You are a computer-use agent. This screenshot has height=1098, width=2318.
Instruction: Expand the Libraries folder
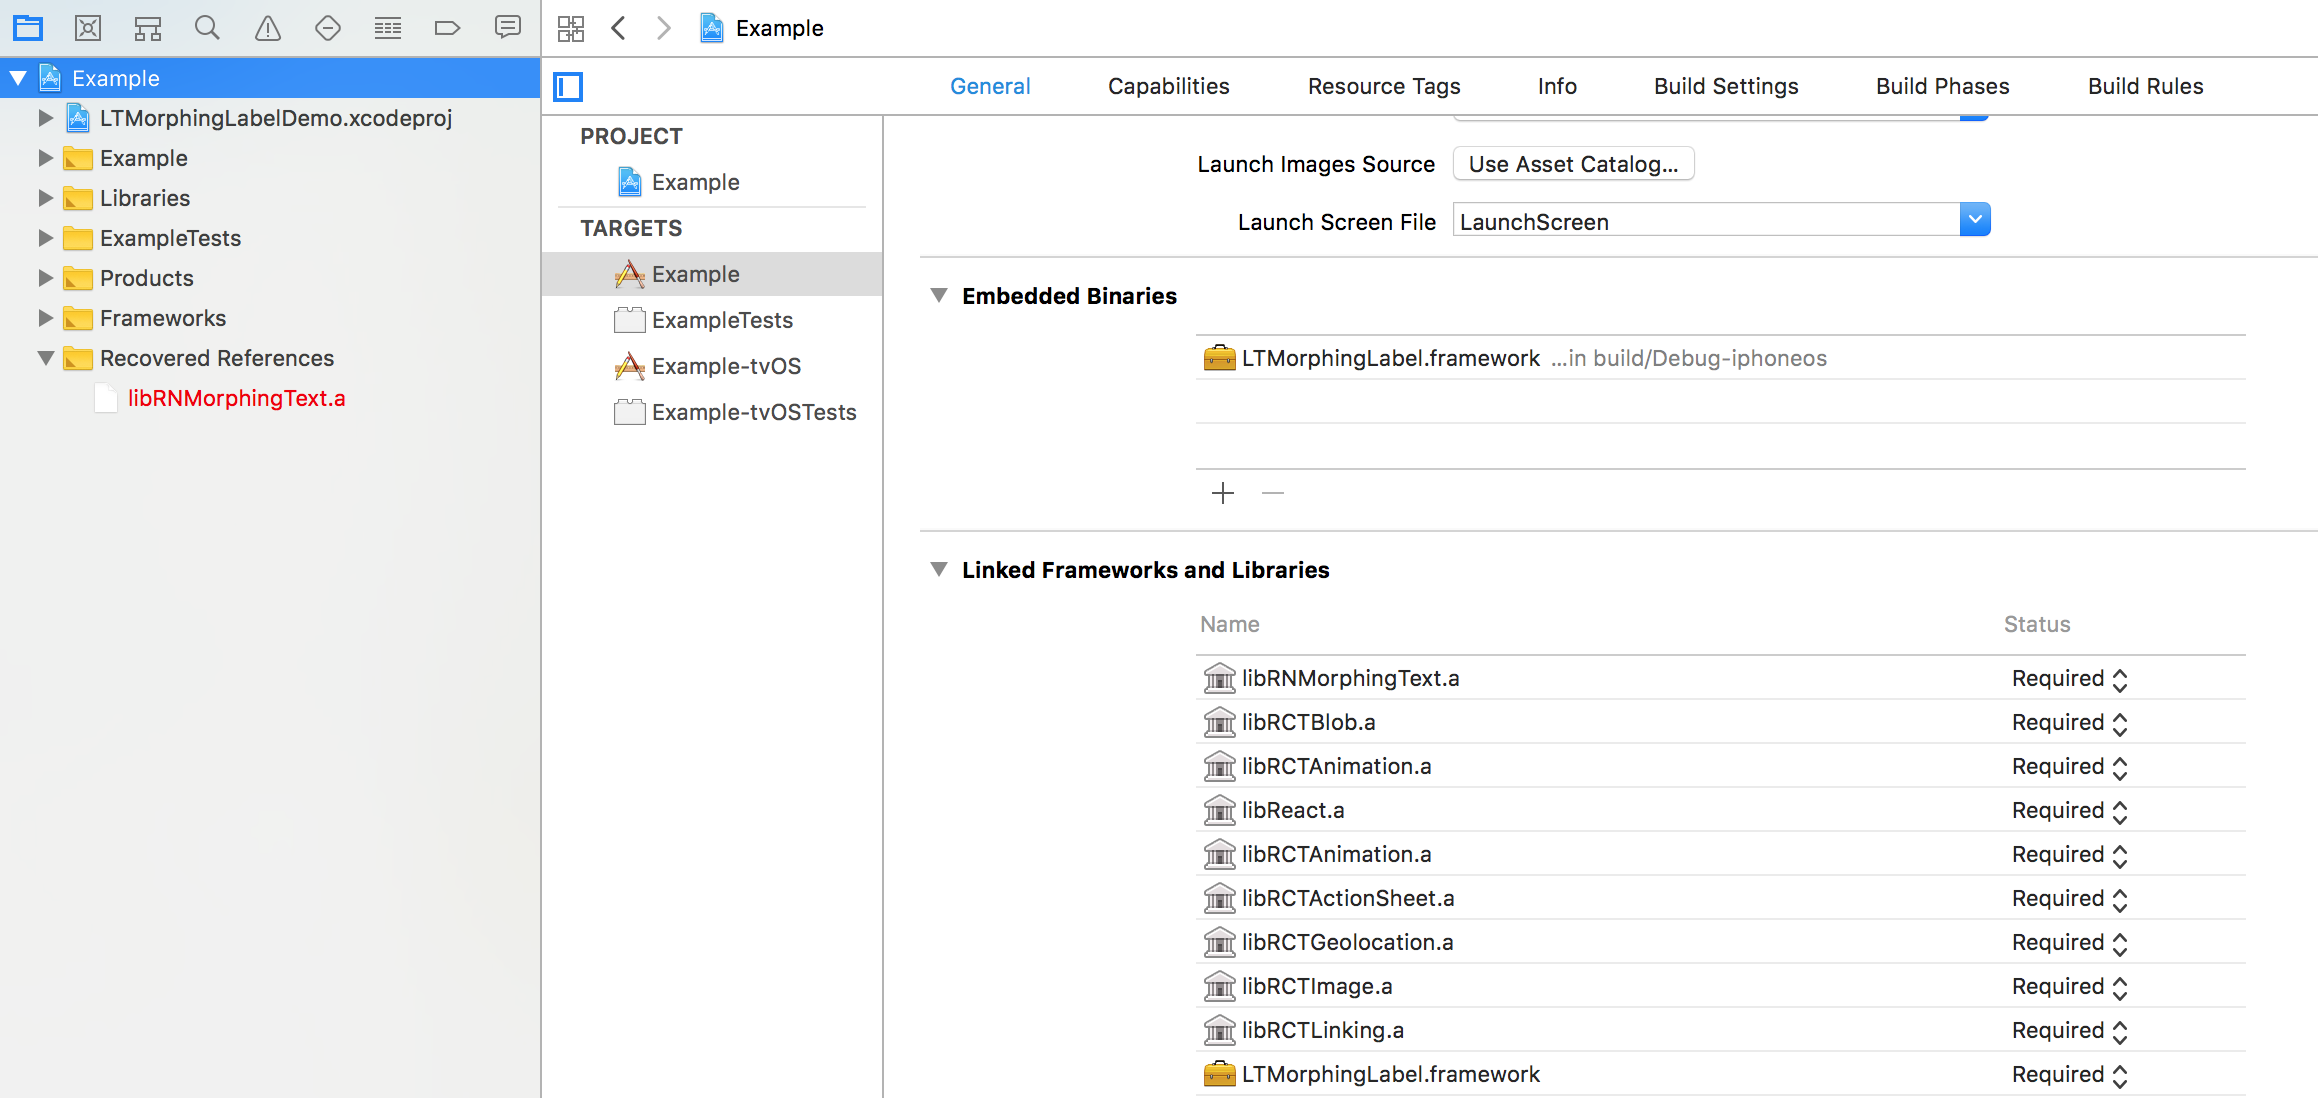pyautogui.click(x=45, y=198)
